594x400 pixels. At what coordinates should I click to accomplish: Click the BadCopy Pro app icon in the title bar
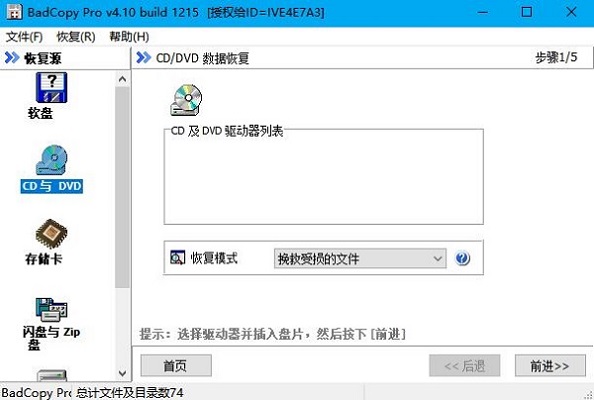(14, 12)
